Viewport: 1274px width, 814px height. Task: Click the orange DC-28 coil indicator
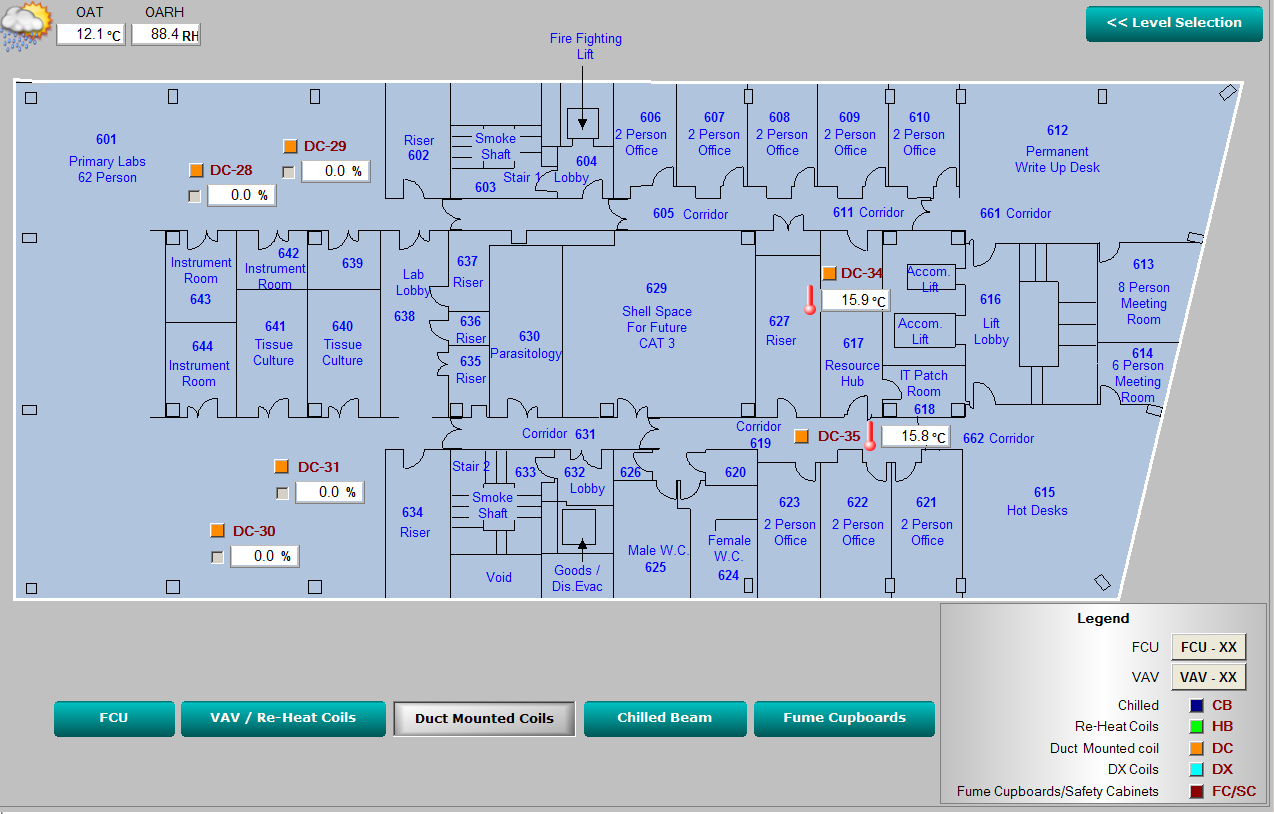(196, 170)
